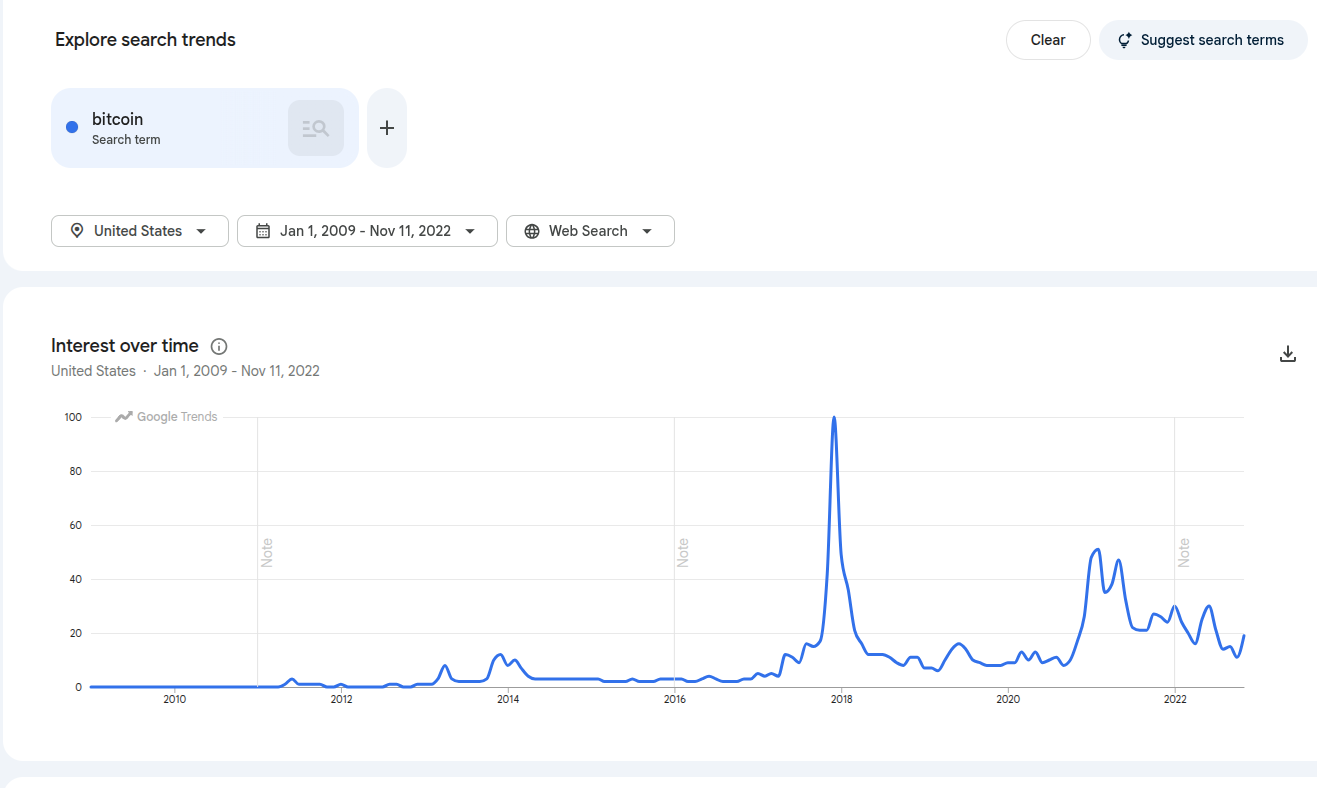
Task: Open the Jan 1, 2009 - Nov 11, 2022 date dropdown
Action: click(367, 231)
